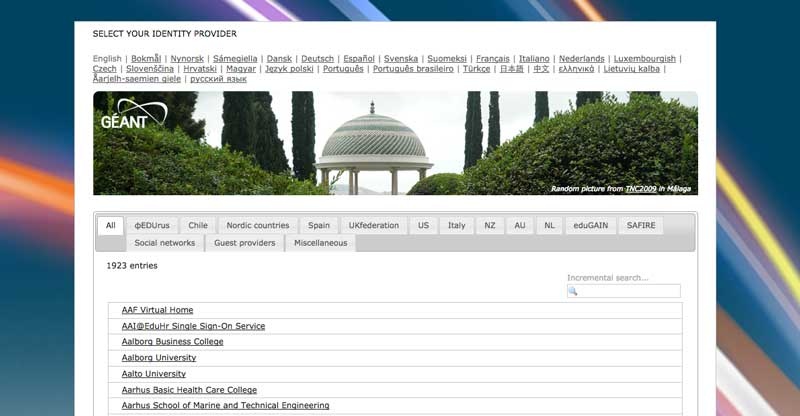The image size is (800, 416).
Task: Switch language to русский язык
Action: (218, 79)
